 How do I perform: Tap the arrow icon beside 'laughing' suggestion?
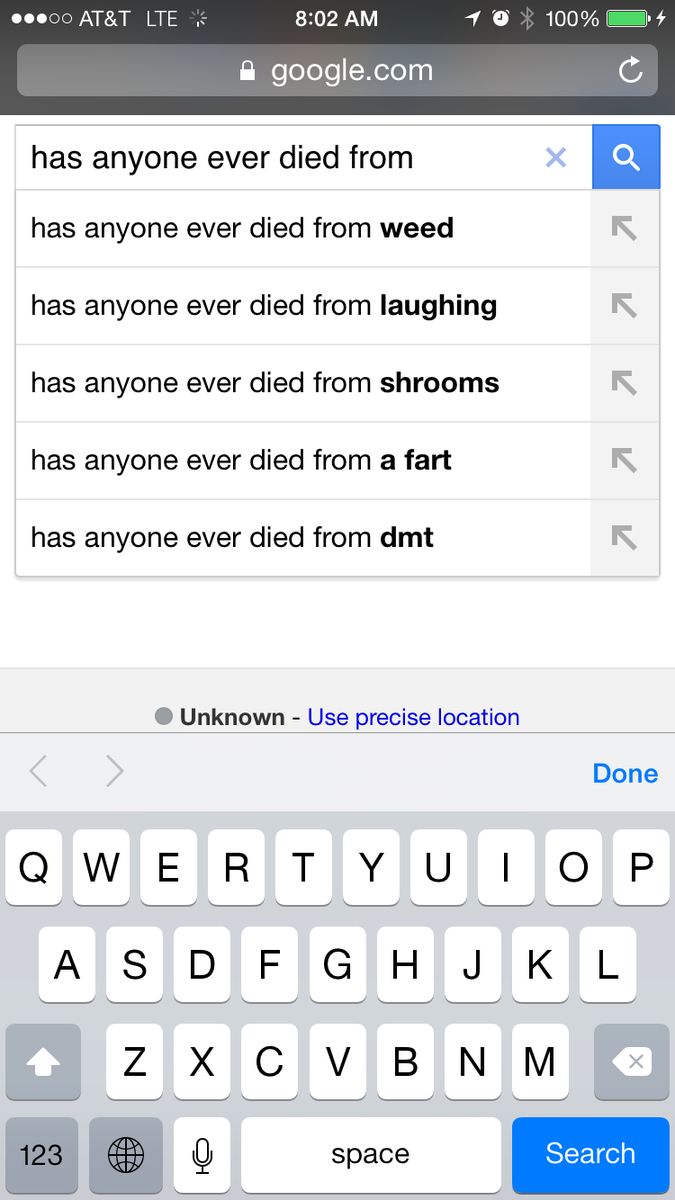pos(624,305)
